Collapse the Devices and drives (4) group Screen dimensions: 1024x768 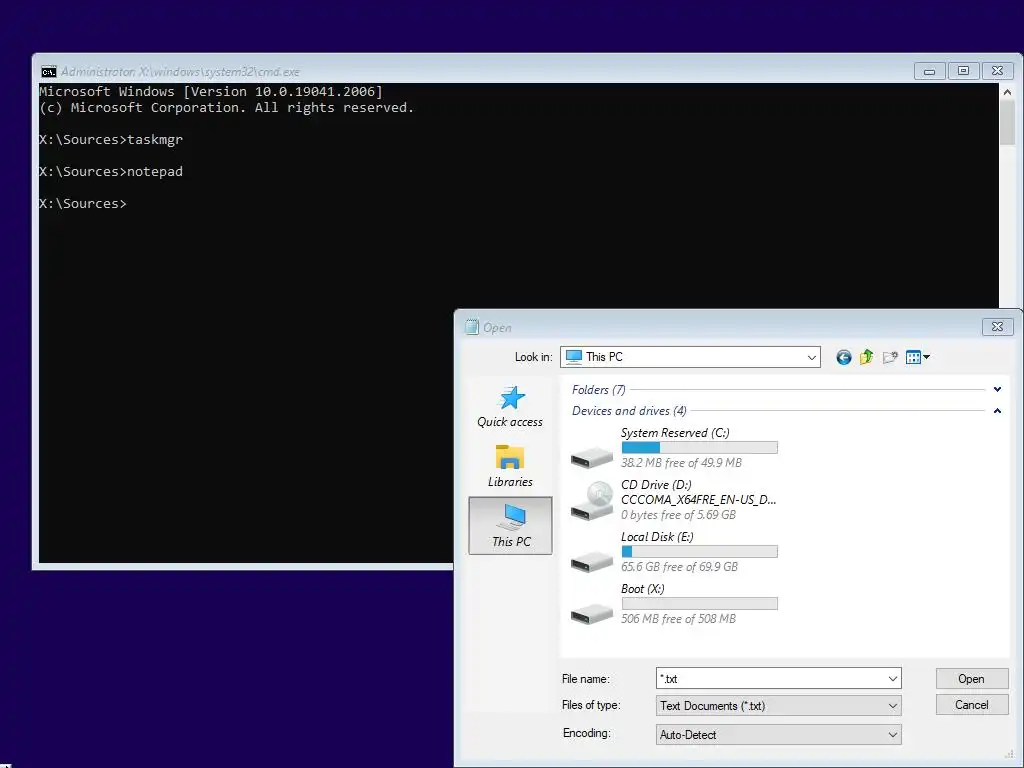pos(997,411)
